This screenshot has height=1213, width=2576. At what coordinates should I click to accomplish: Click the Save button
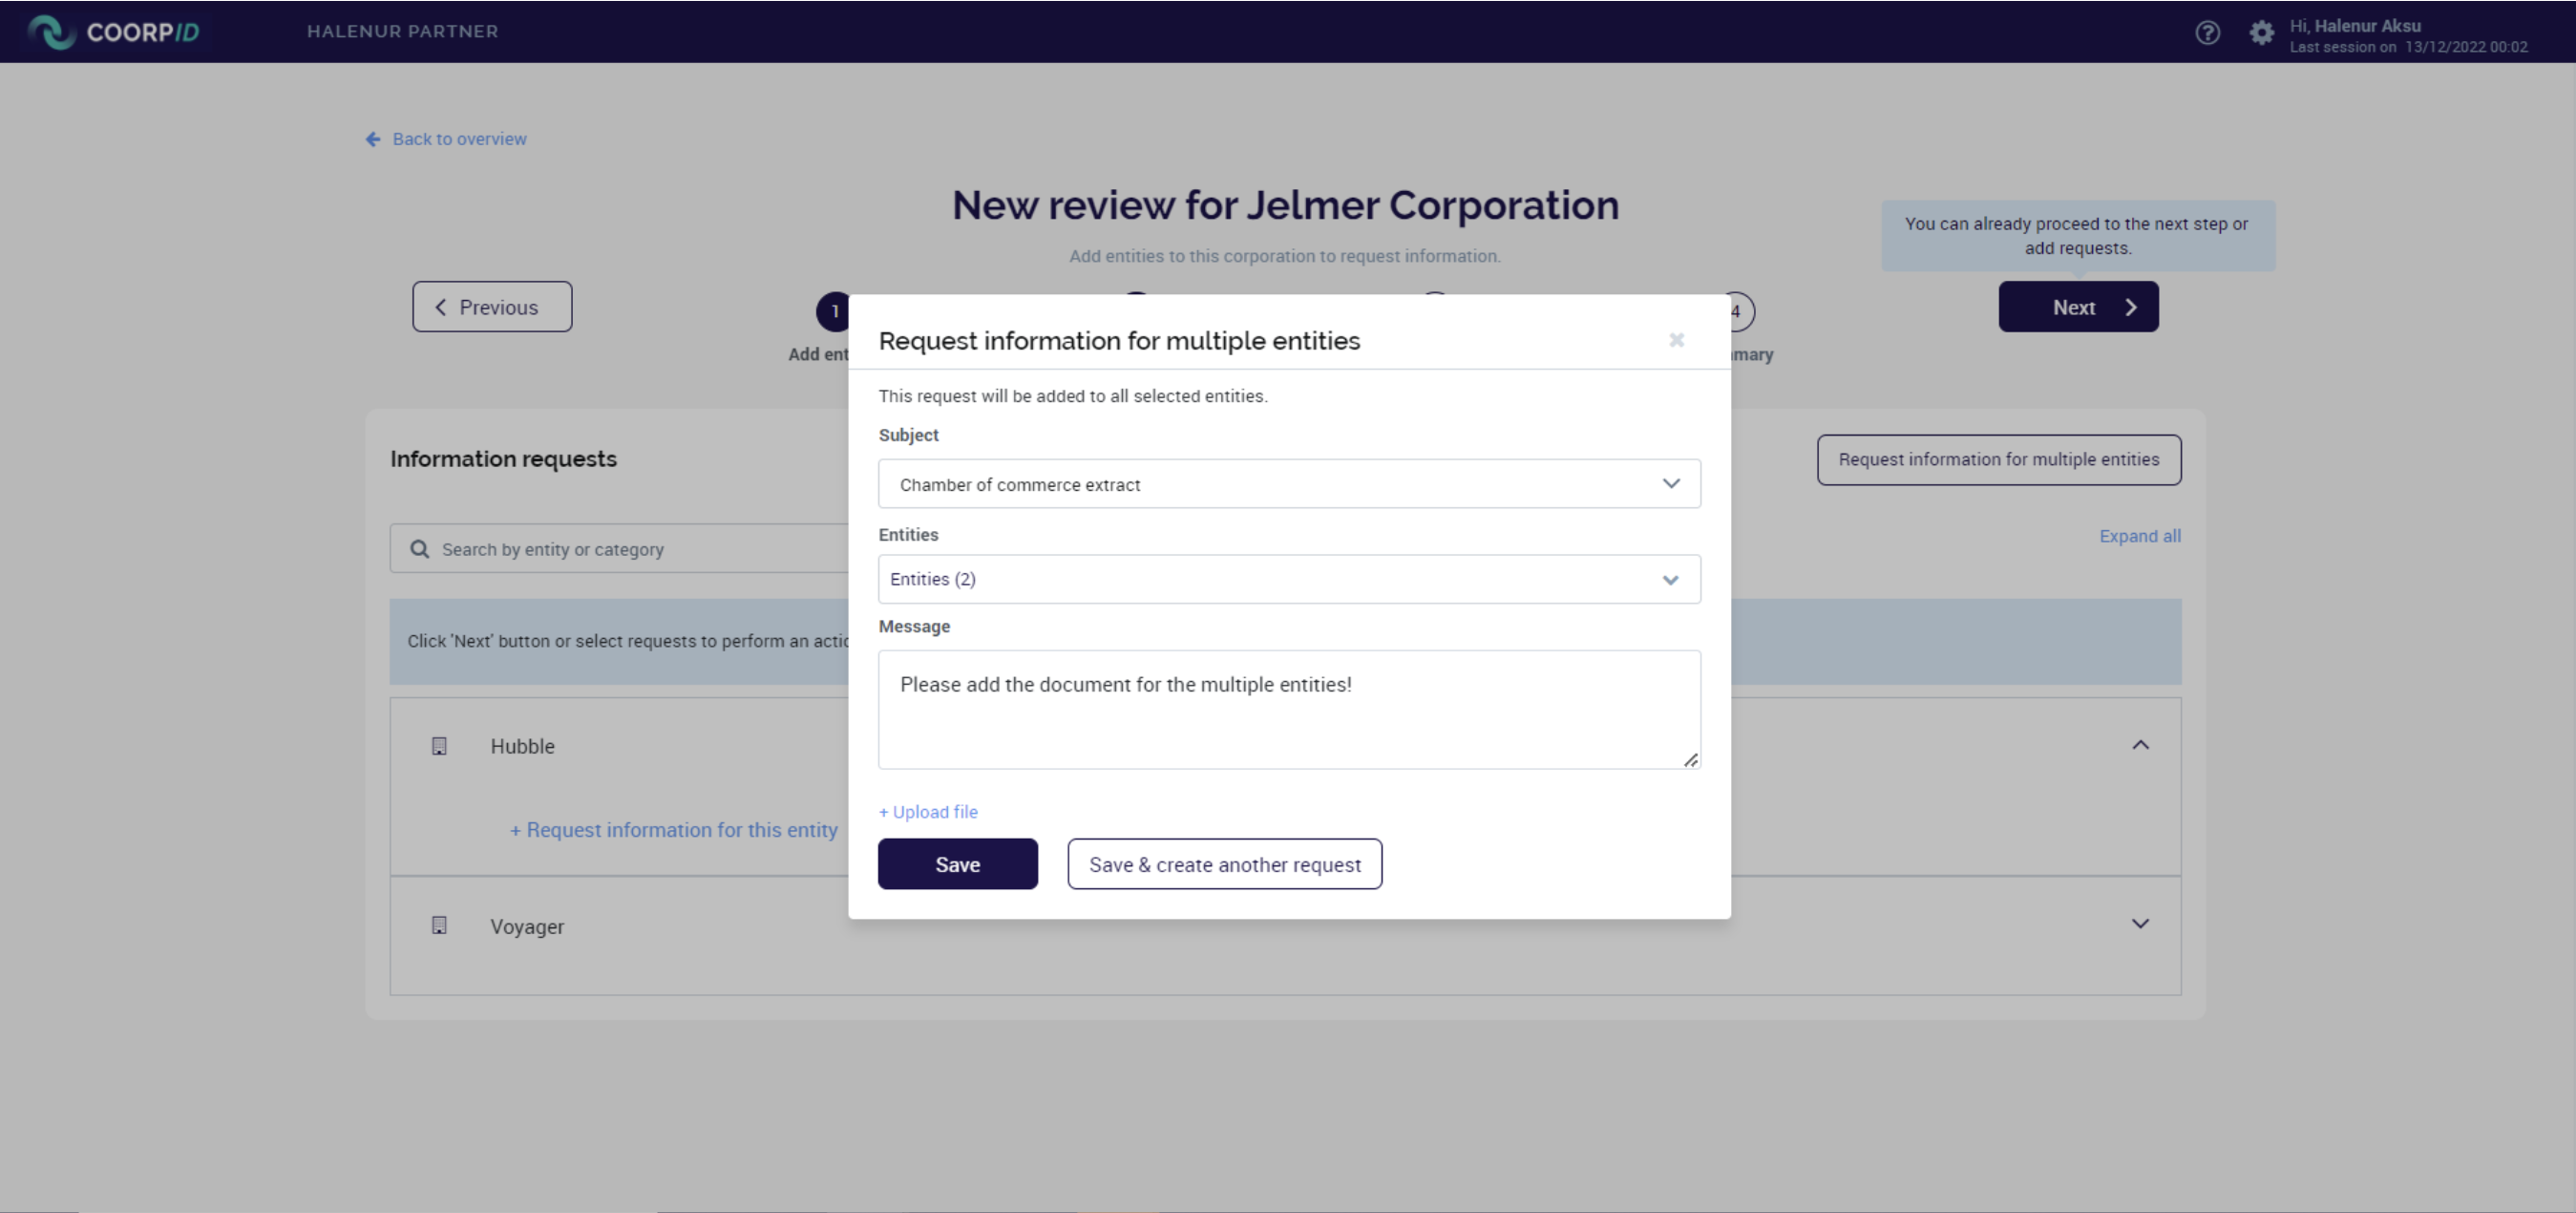click(x=957, y=864)
